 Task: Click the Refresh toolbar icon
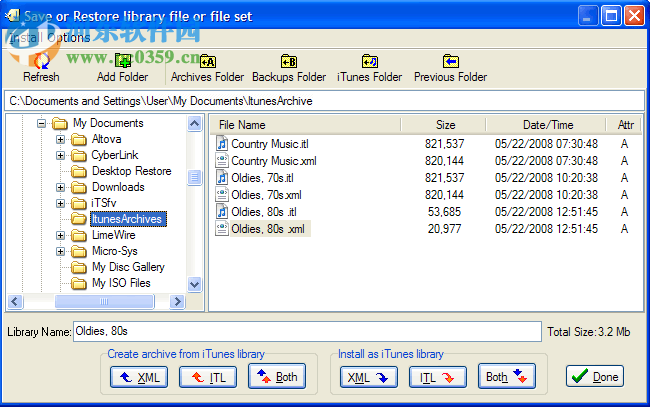coord(41,61)
